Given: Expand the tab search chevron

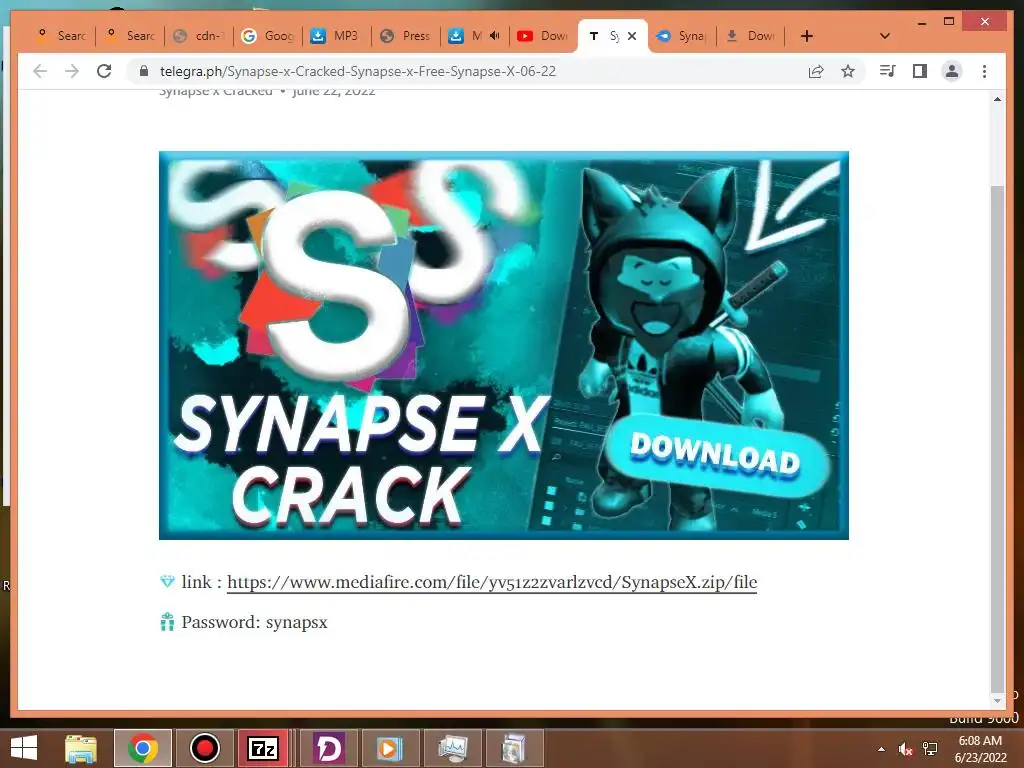Looking at the screenshot, I should click(885, 36).
